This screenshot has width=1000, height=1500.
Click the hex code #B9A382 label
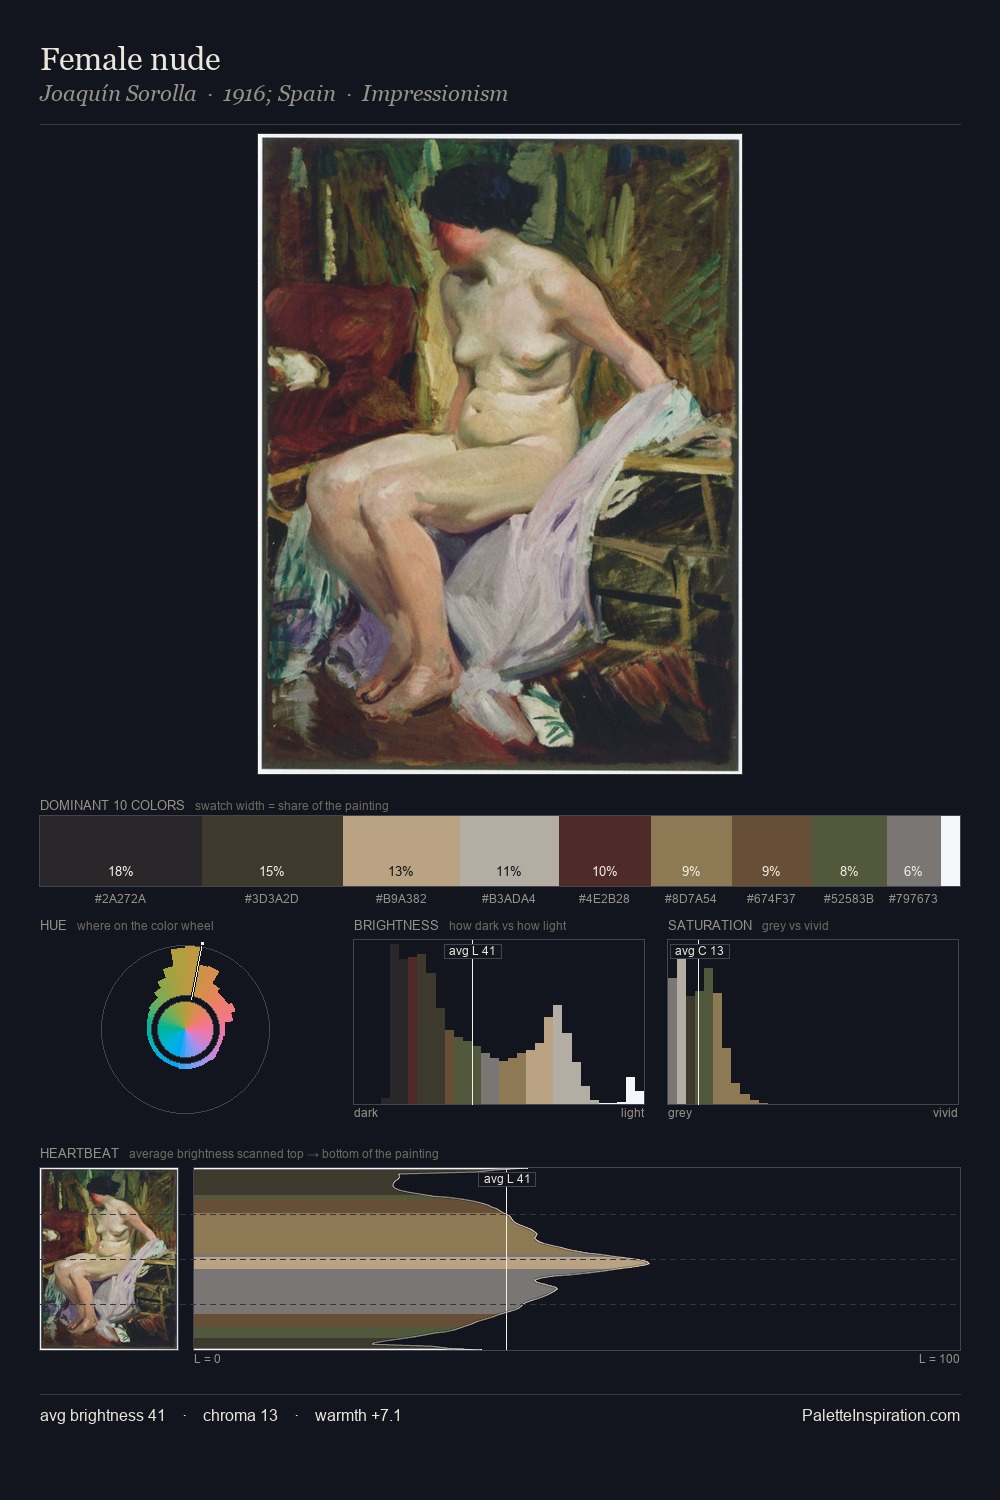(x=401, y=899)
